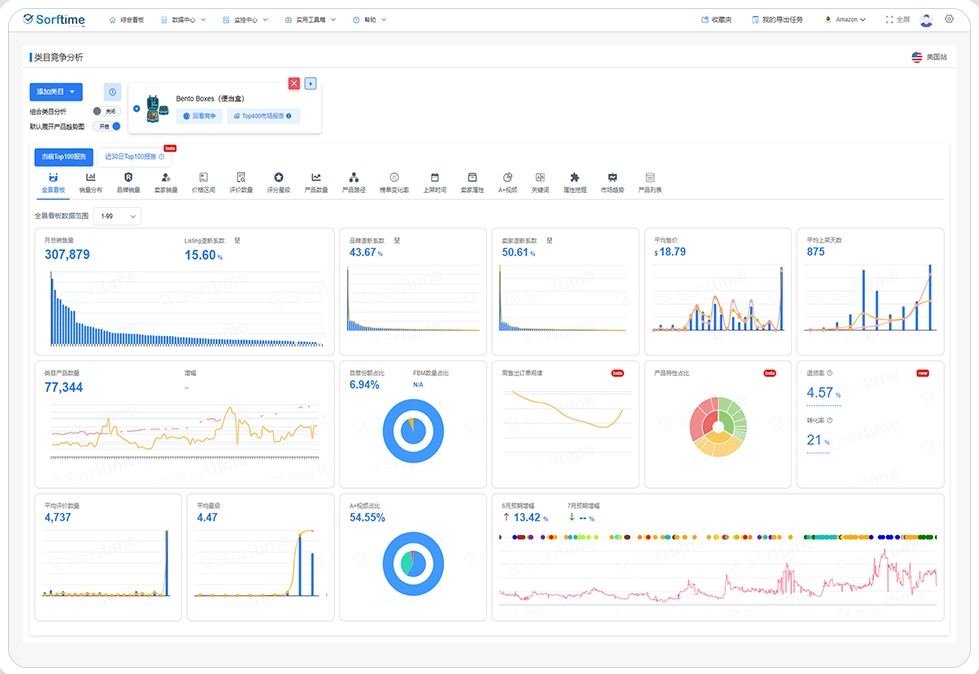Open the settings gear icon in header
The image size is (979, 674).
[949, 19]
